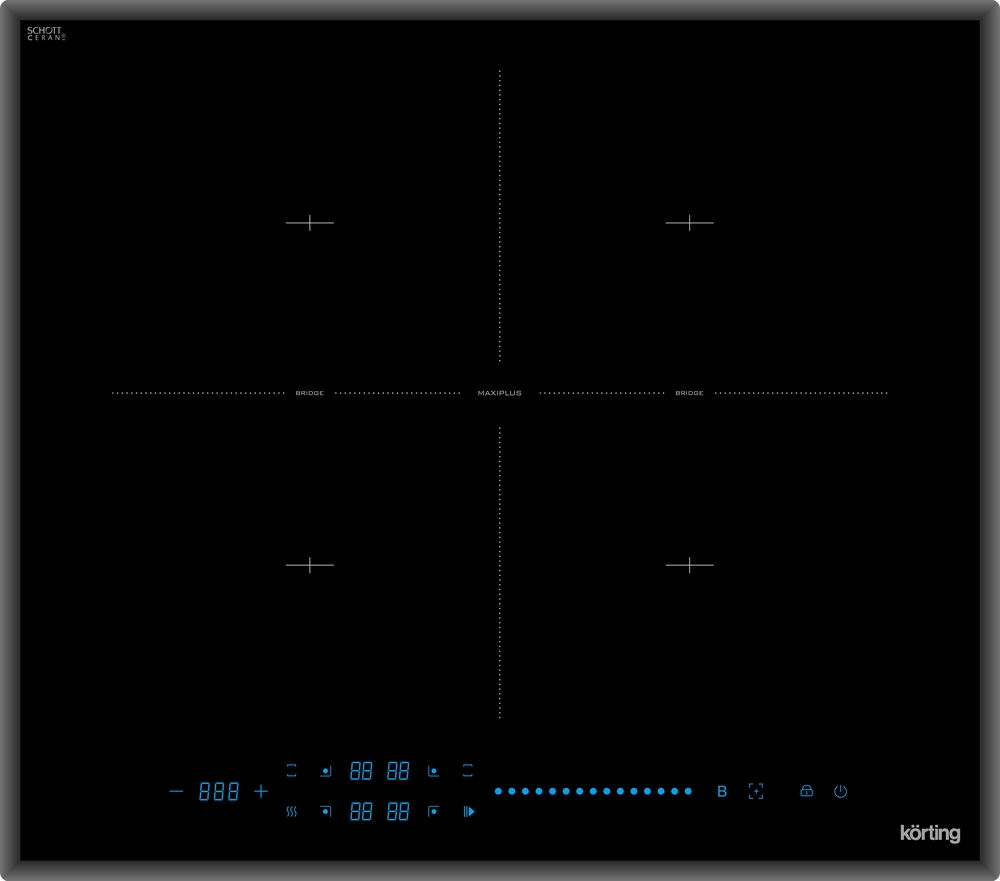Tap the keep-warm wavy heat icon
The image size is (1000, 881).
(x=291, y=811)
